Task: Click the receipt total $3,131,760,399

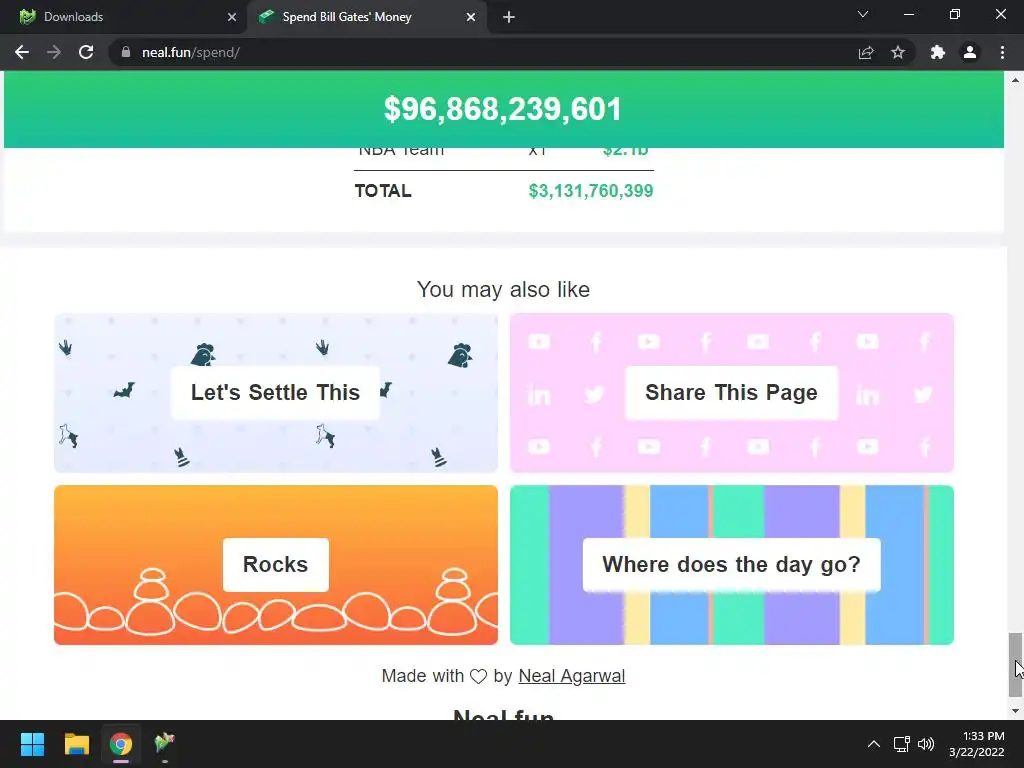Action: click(590, 191)
